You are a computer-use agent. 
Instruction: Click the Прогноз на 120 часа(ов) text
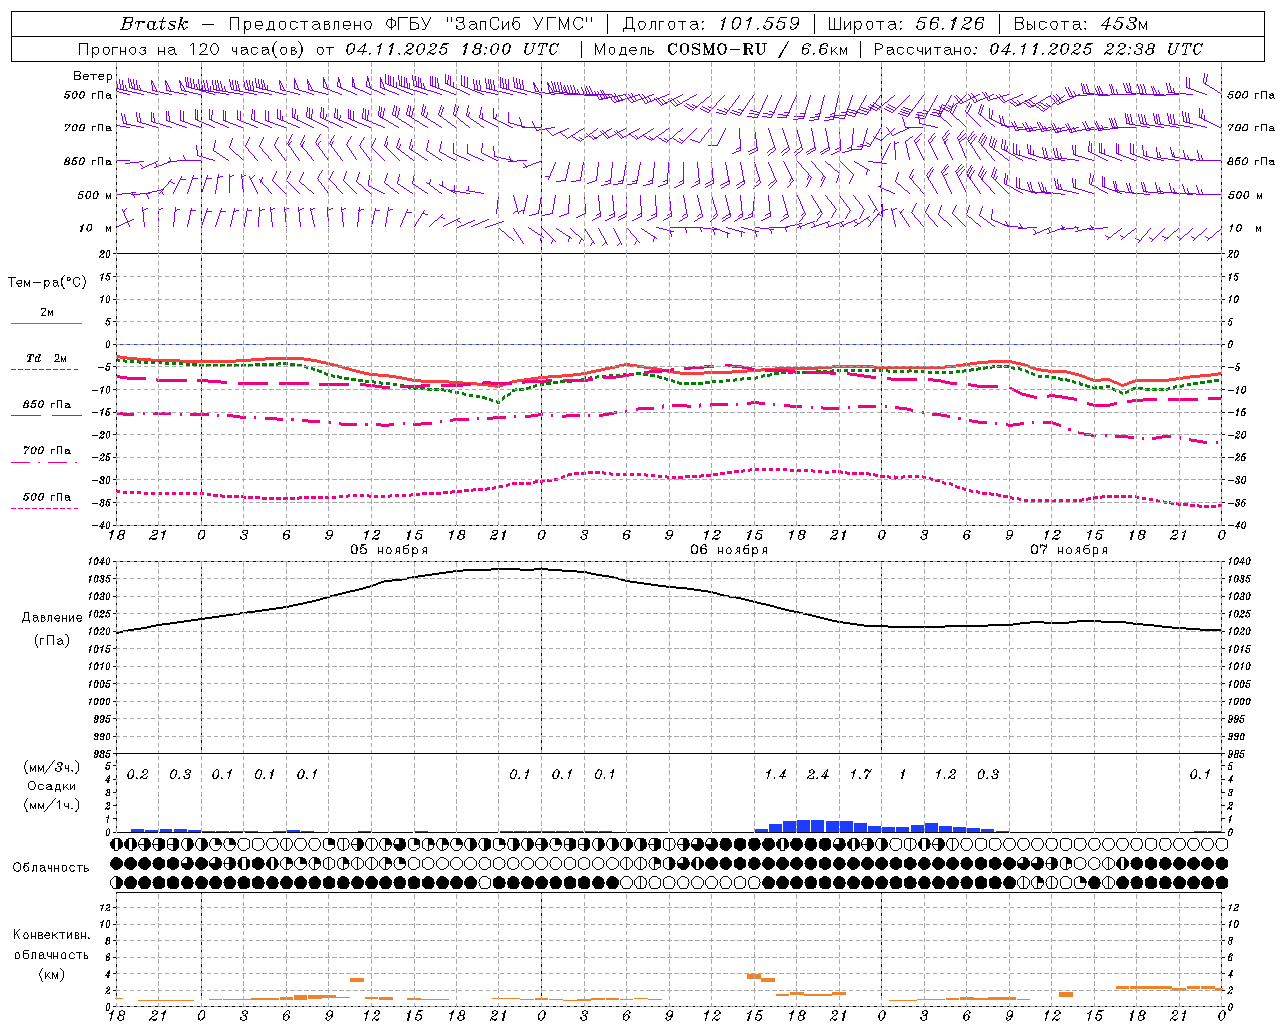(x=193, y=49)
